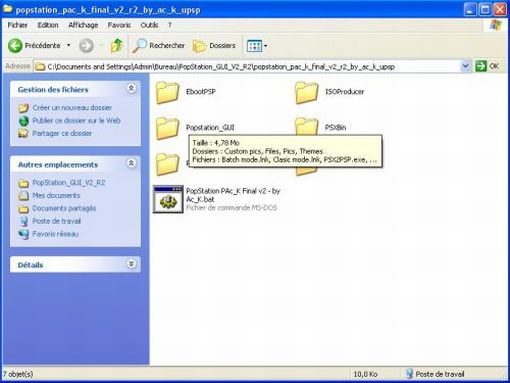This screenshot has width=510, height=383.
Task: Open the Edition menu
Action: [x=48, y=25]
